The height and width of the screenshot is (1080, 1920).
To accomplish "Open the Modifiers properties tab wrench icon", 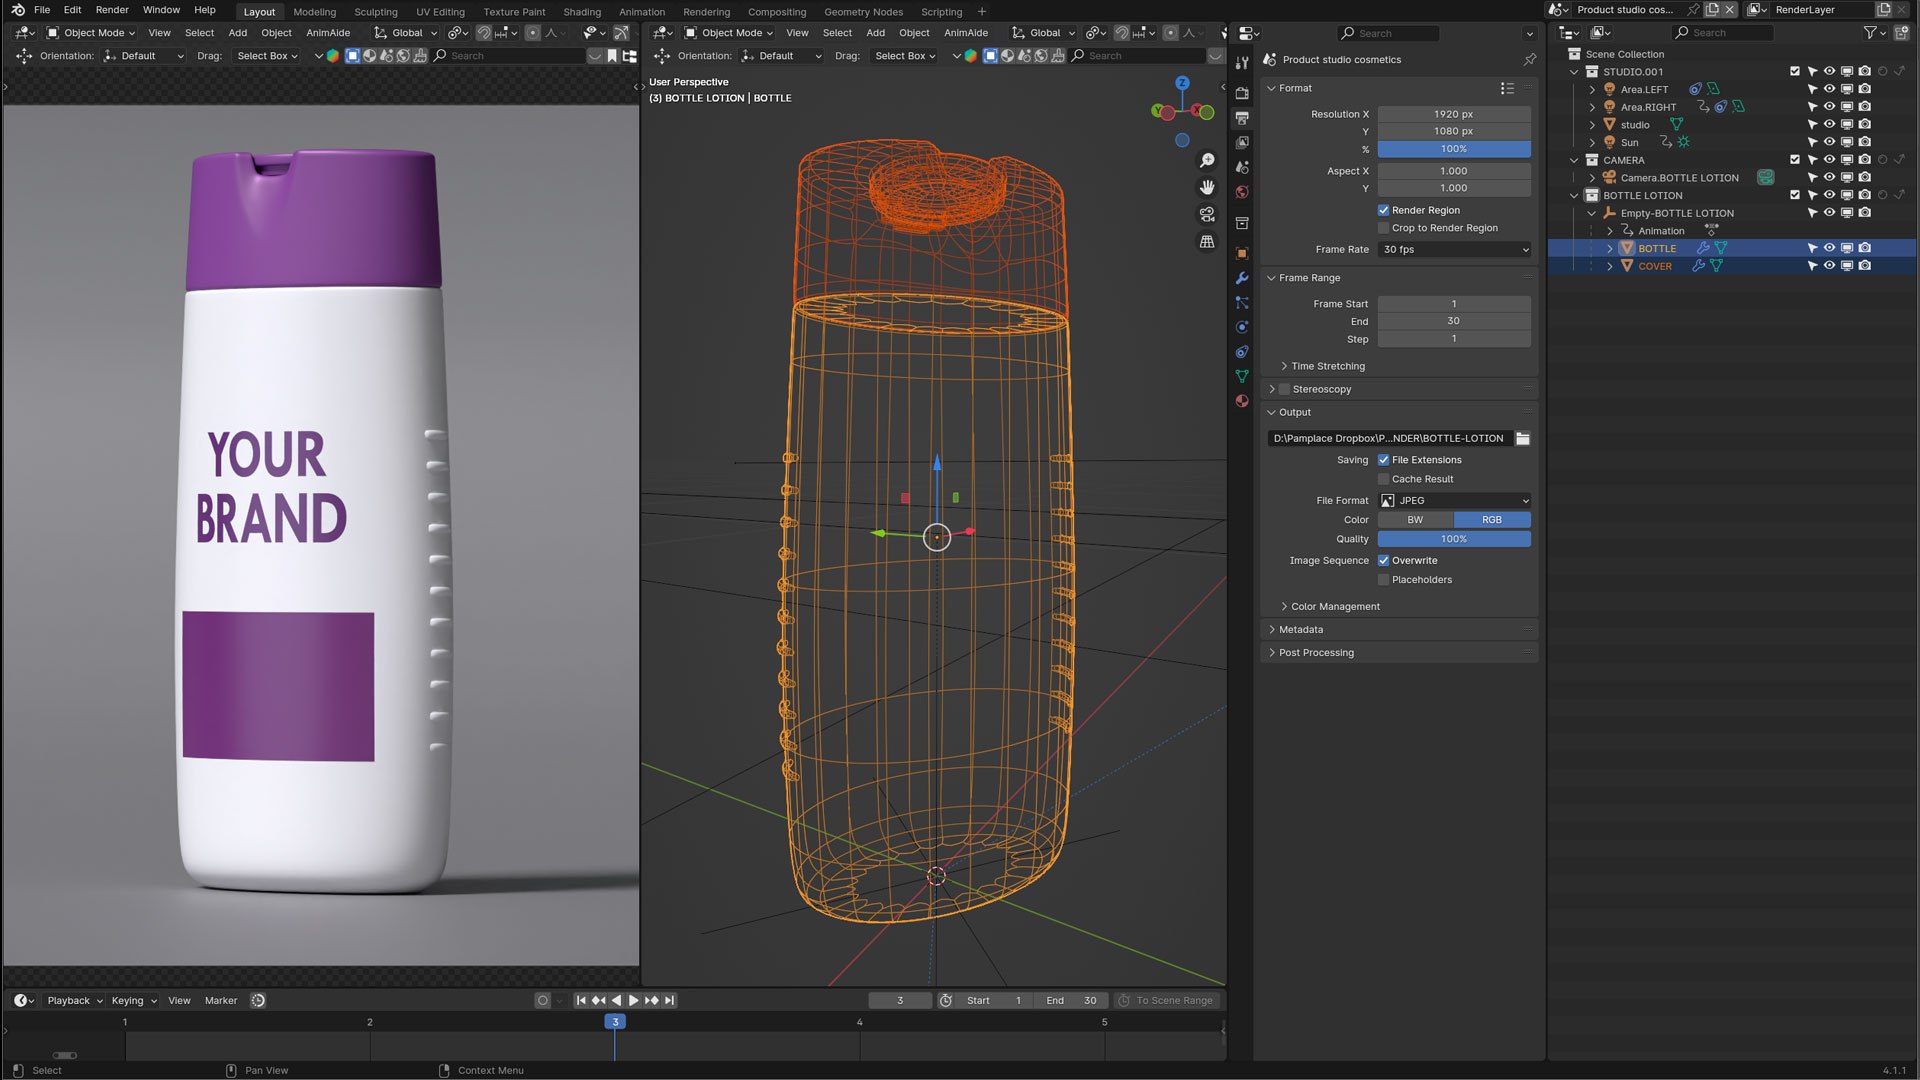I will click(1242, 278).
